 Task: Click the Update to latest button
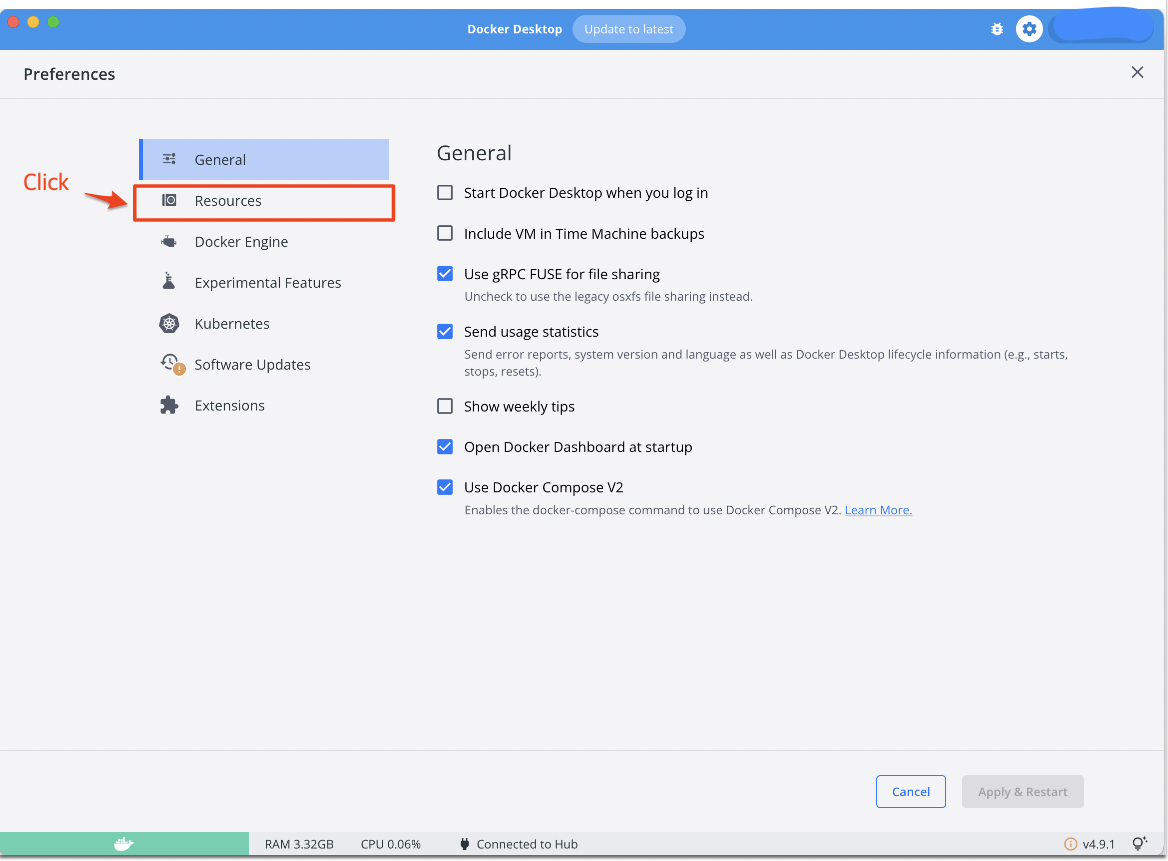click(x=629, y=29)
